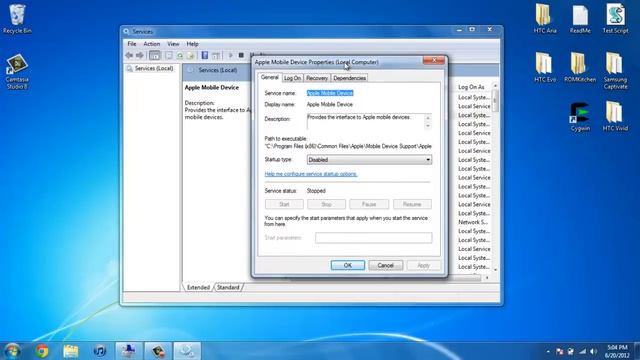The width and height of the screenshot is (640, 360).
Task: Click the network signal tray icon
Action: click(582, 351)
